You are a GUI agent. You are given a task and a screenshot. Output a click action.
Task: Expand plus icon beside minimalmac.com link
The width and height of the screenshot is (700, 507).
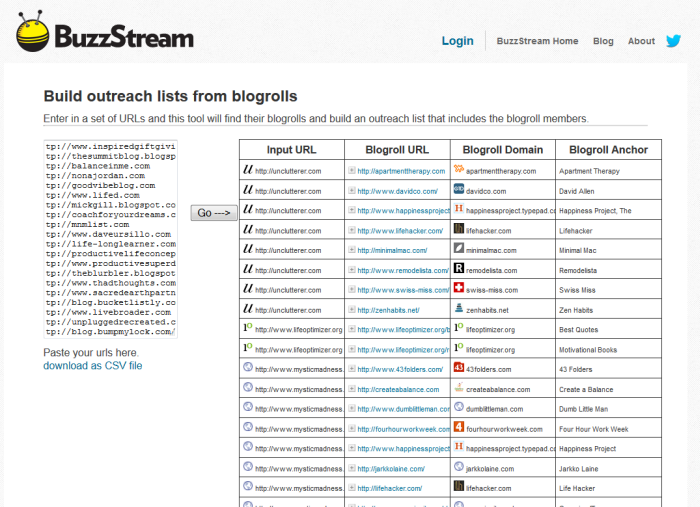click(352, 250)
